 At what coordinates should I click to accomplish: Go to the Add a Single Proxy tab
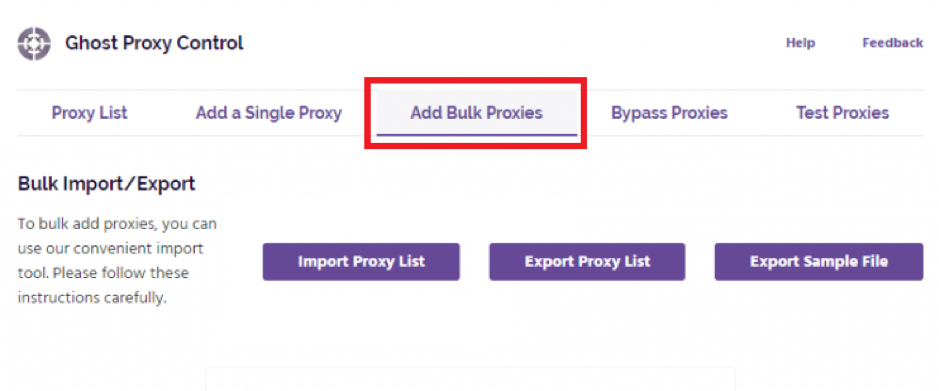click(x=268, y=113)
